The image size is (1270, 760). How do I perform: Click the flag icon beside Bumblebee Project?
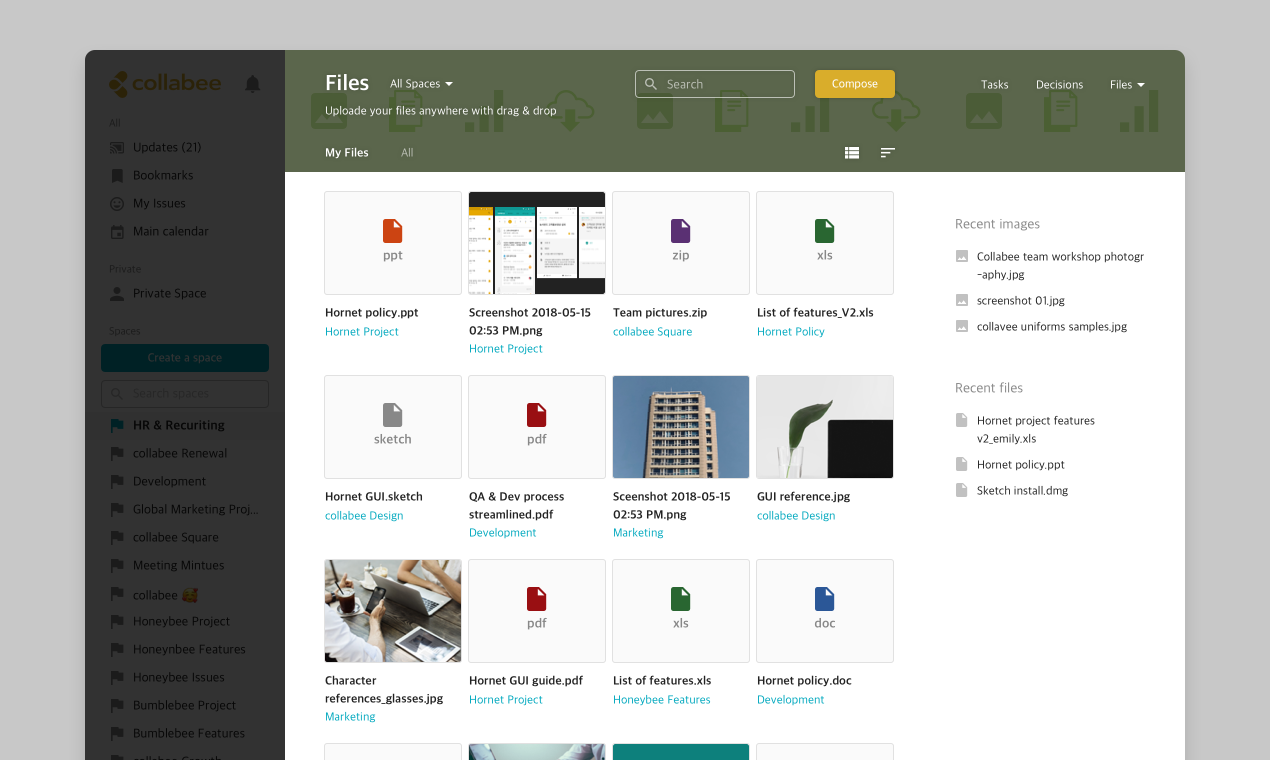117,705
